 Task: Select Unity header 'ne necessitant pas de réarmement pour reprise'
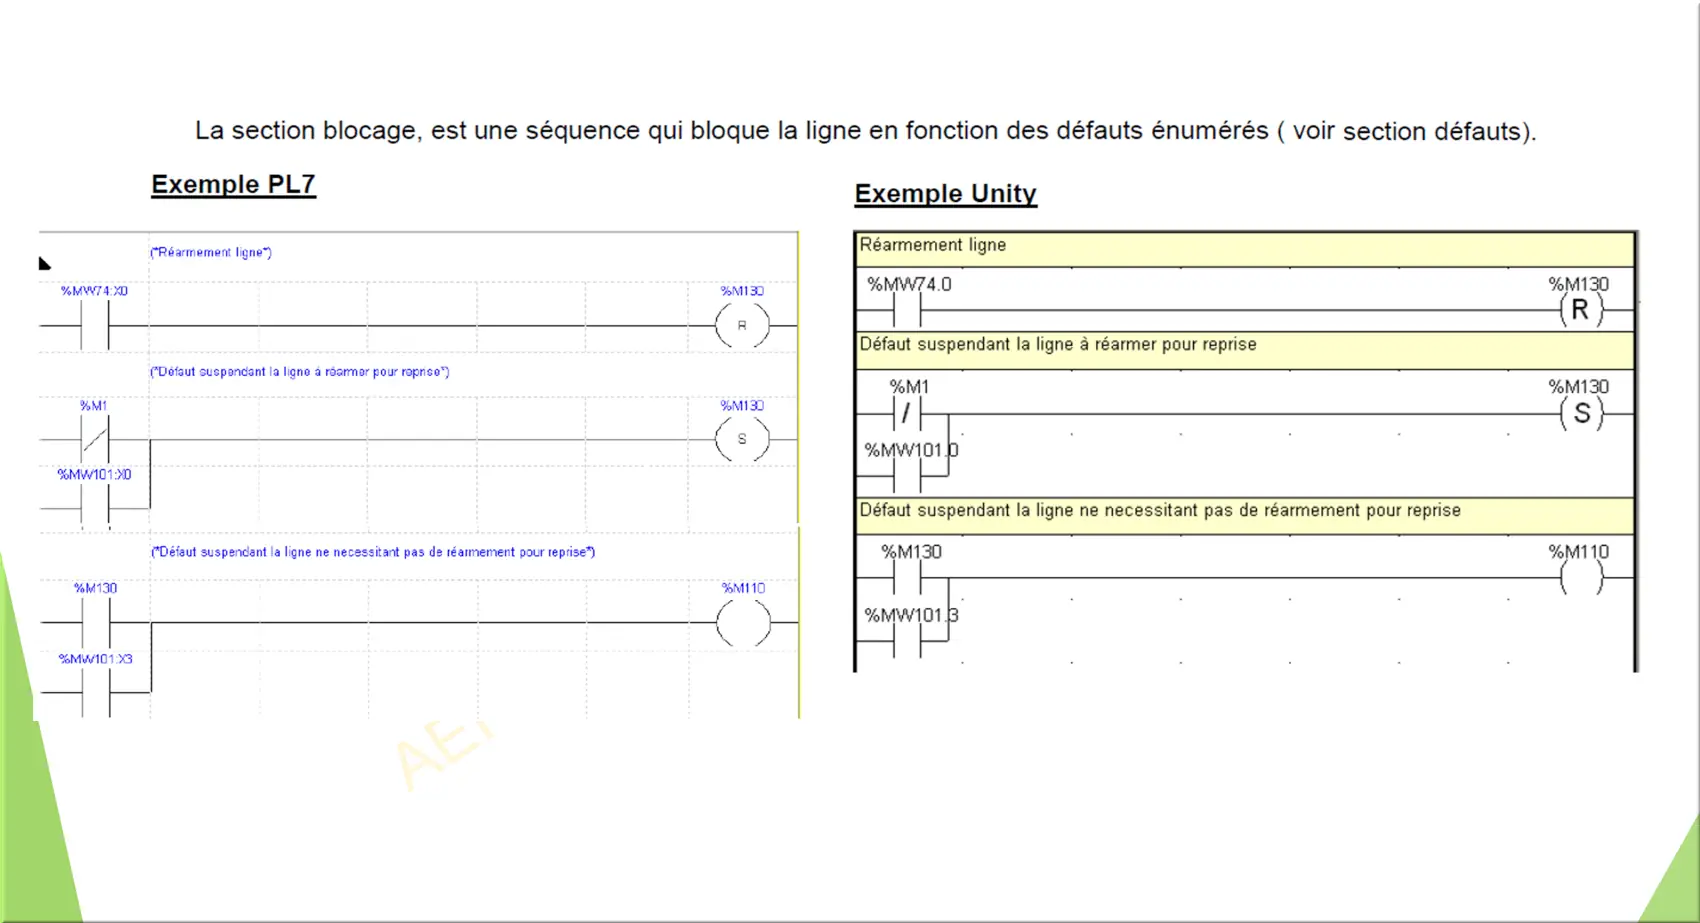point(1245,515)
